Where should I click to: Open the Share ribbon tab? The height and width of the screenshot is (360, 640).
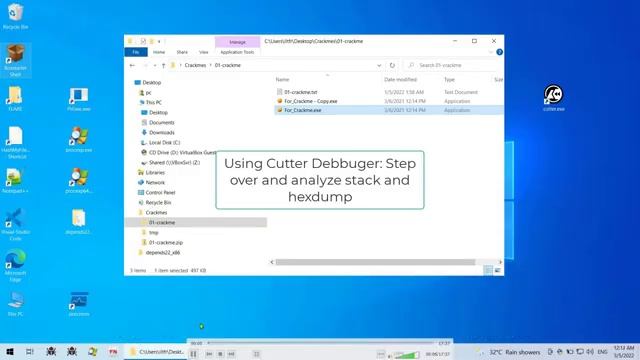coord(182,52)
